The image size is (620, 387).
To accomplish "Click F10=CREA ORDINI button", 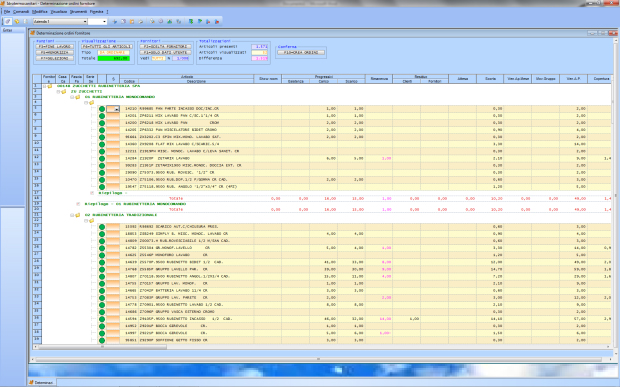I will 301,53.
